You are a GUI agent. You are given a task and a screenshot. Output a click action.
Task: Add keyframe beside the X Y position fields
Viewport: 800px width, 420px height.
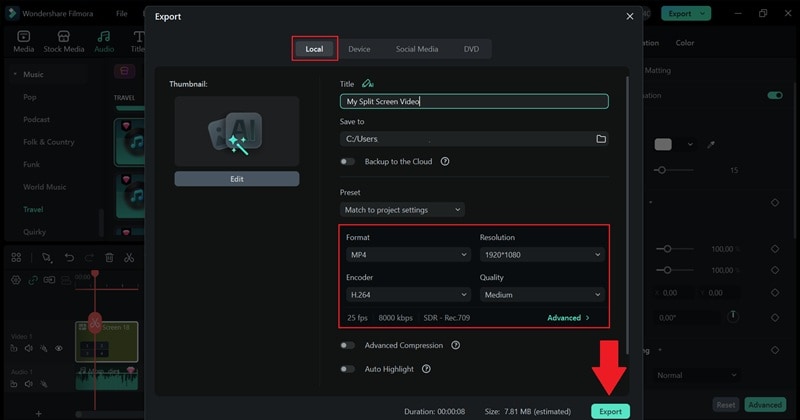[x=775, y=293]
